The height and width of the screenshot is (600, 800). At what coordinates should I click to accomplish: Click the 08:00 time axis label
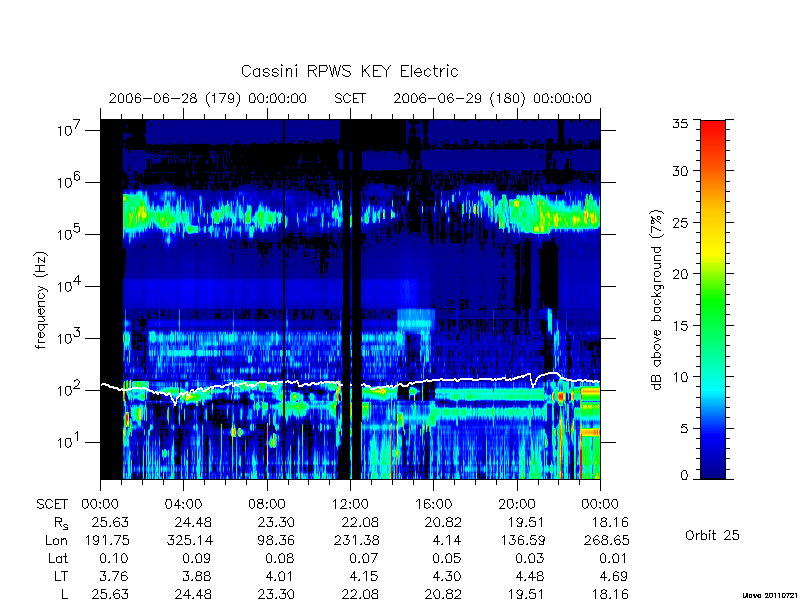click(x=267, y=504)
